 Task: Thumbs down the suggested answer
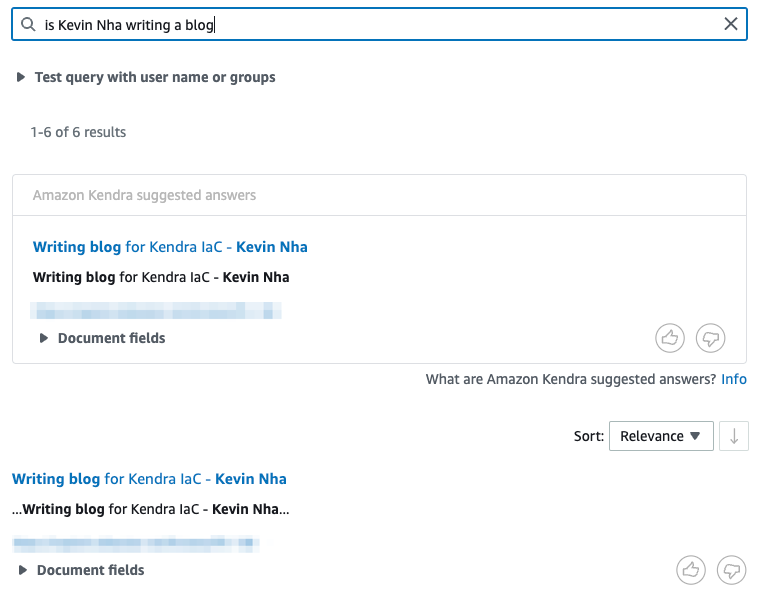[x=710, y=338]
